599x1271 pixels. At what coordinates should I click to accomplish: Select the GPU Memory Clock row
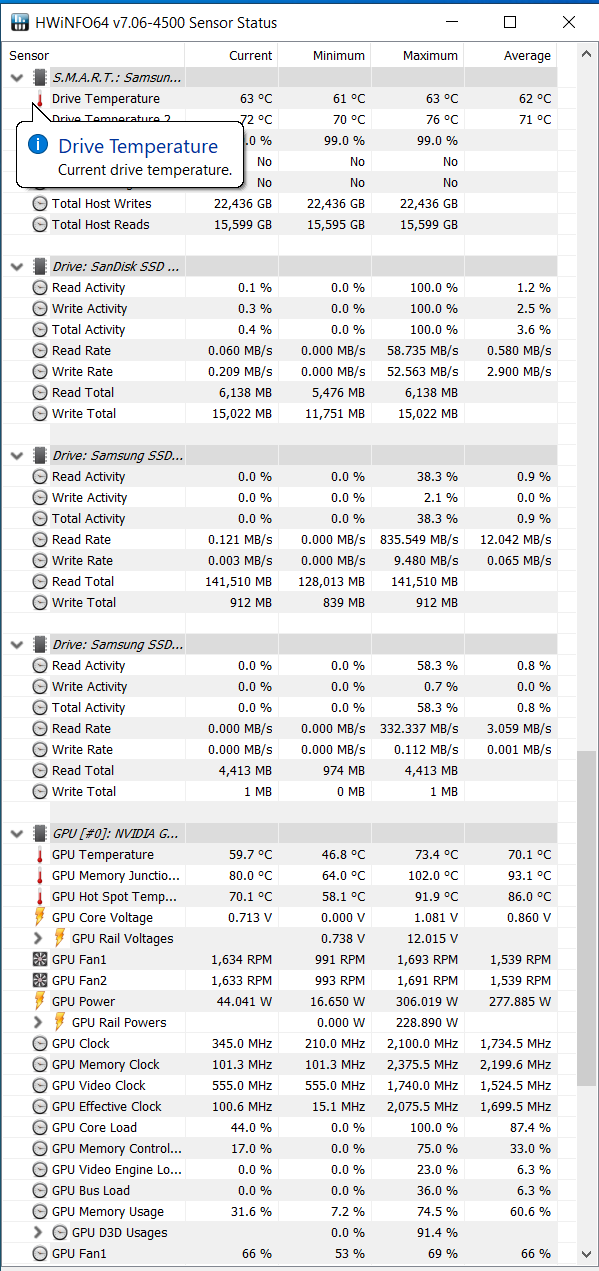pos(292,1065)
